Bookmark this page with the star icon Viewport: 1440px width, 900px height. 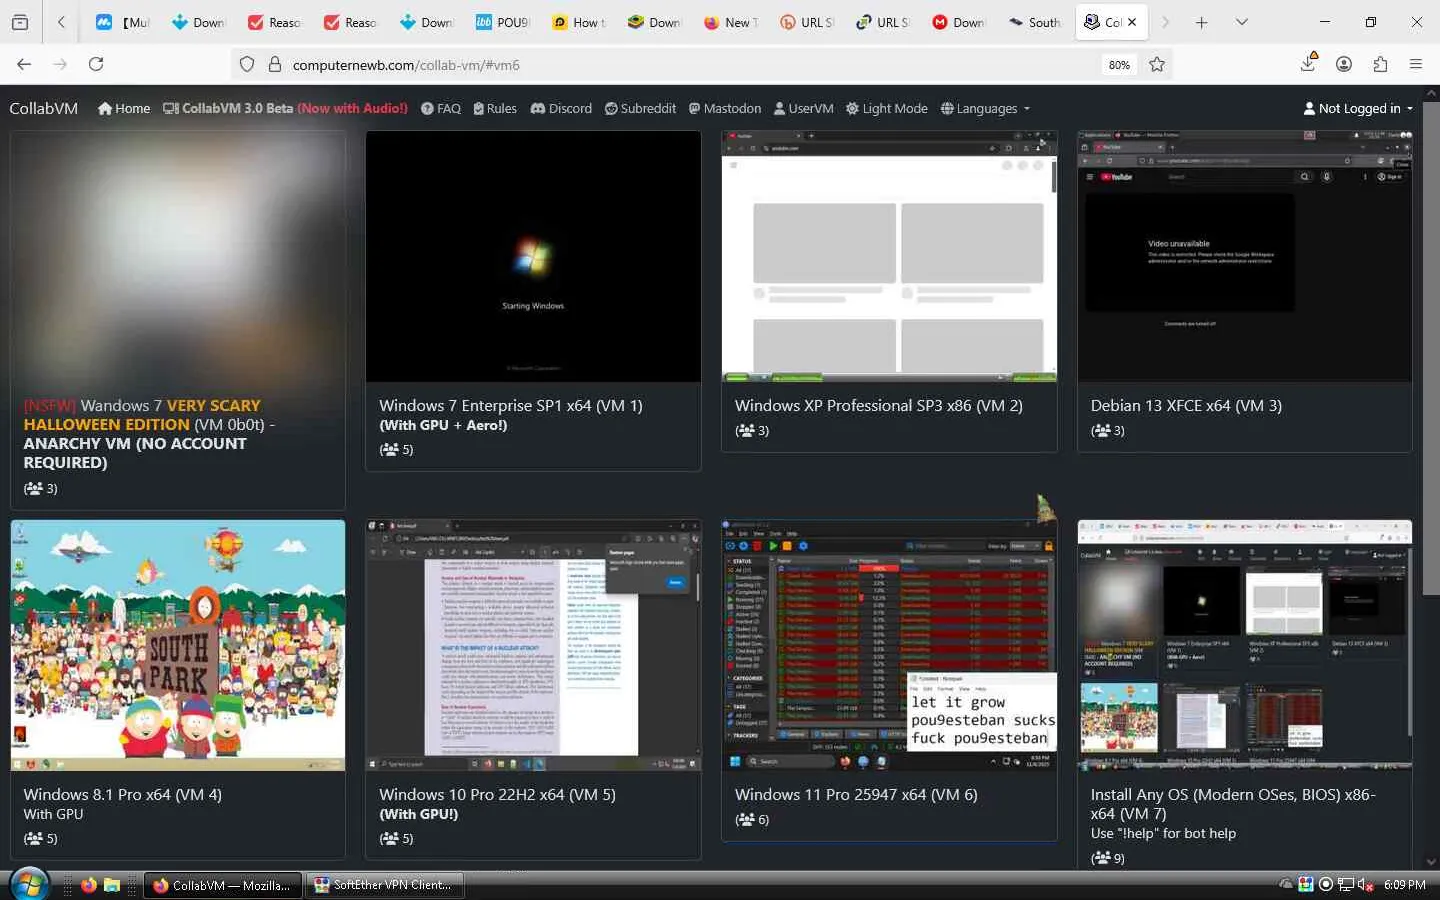(x=1157, y=64)
